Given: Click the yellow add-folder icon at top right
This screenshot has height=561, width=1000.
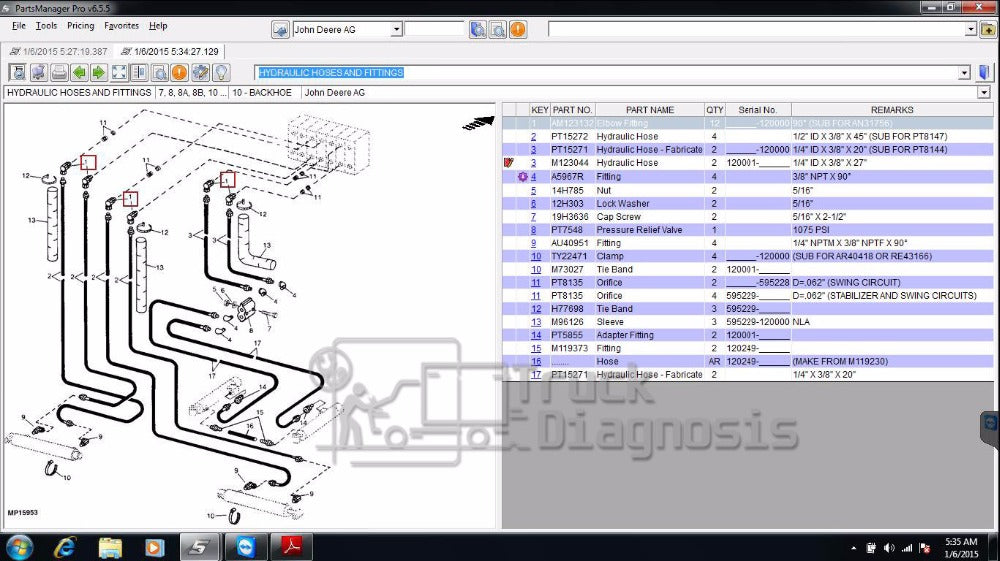Looking at the screenshot, I should point(987,29).
